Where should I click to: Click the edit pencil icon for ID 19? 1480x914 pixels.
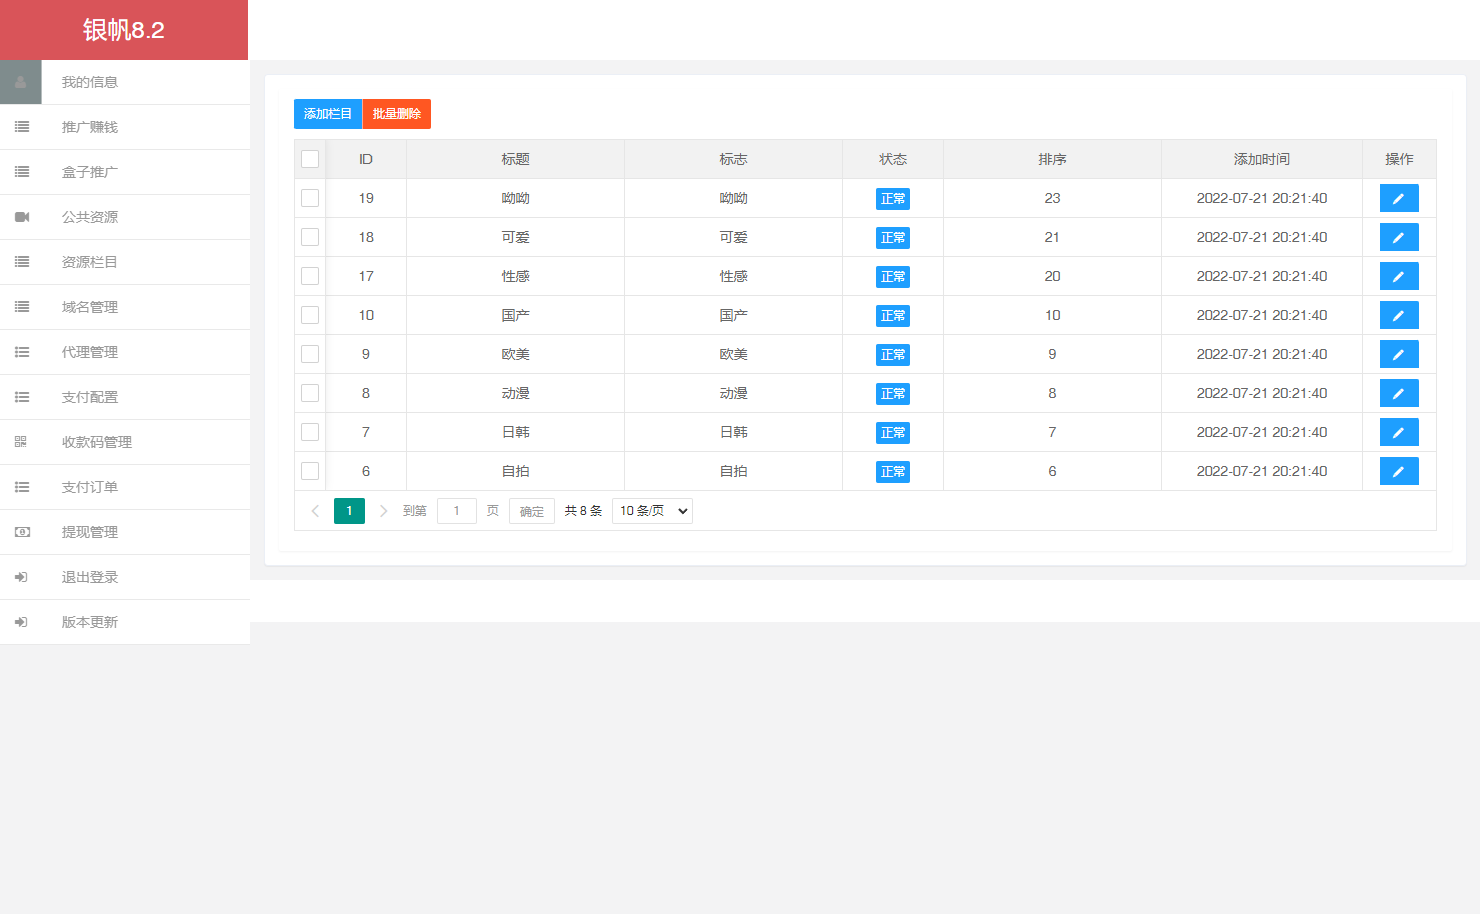[1398, 198]
